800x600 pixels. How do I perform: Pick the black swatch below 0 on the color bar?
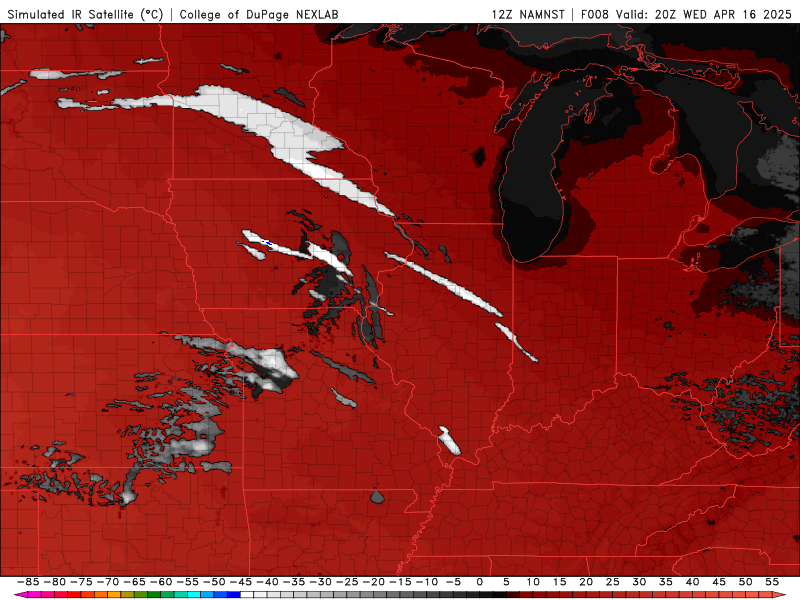tap(486, 595)
